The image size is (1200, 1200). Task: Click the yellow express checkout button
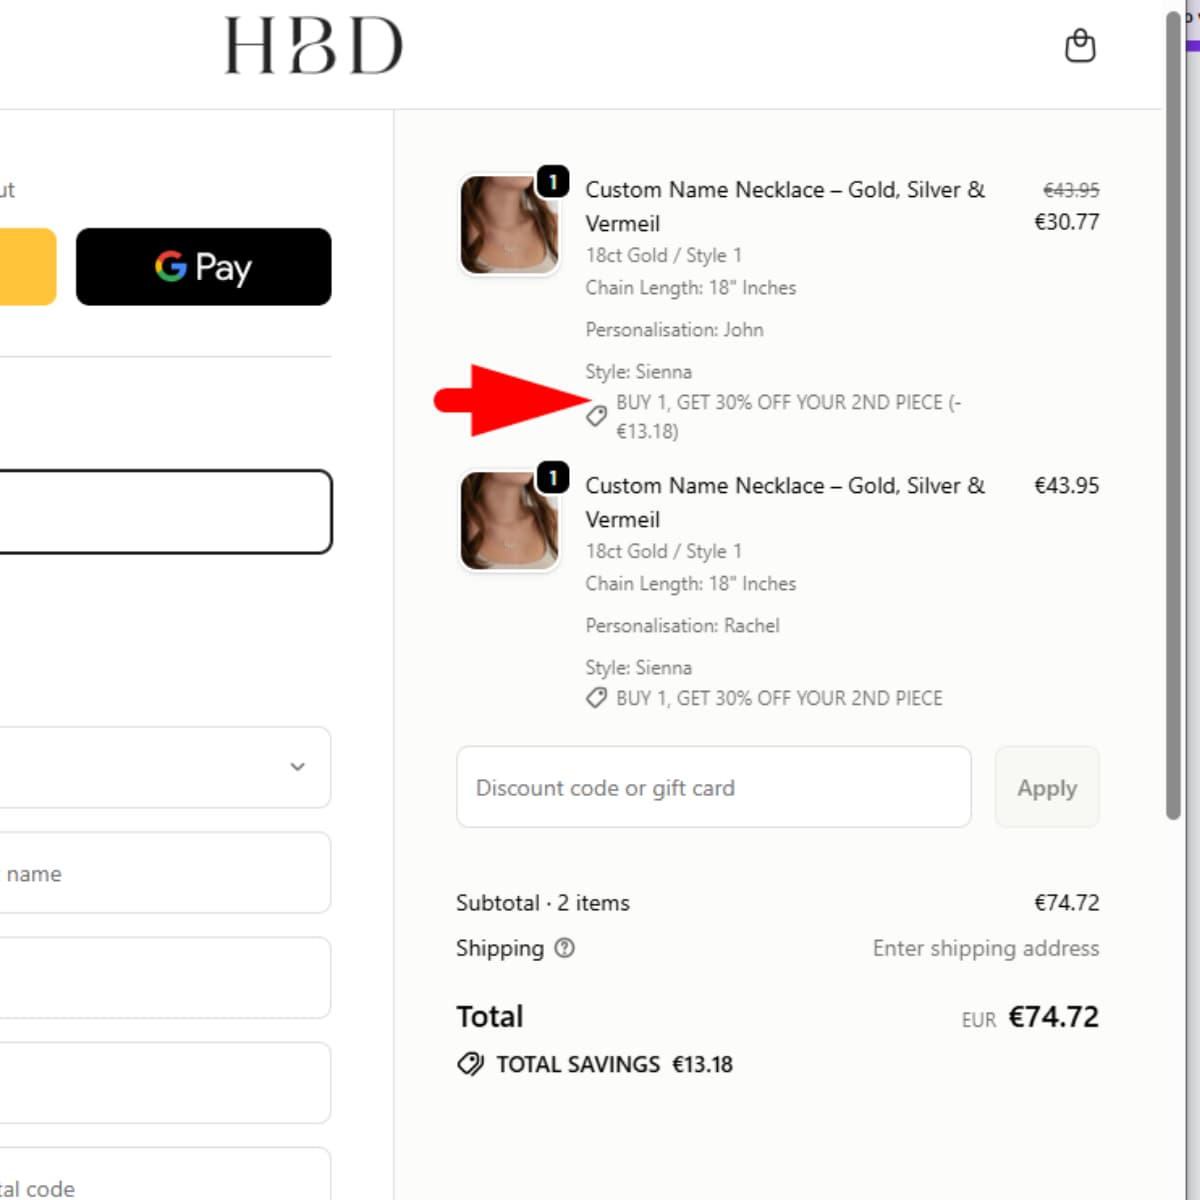coord(27,267)
